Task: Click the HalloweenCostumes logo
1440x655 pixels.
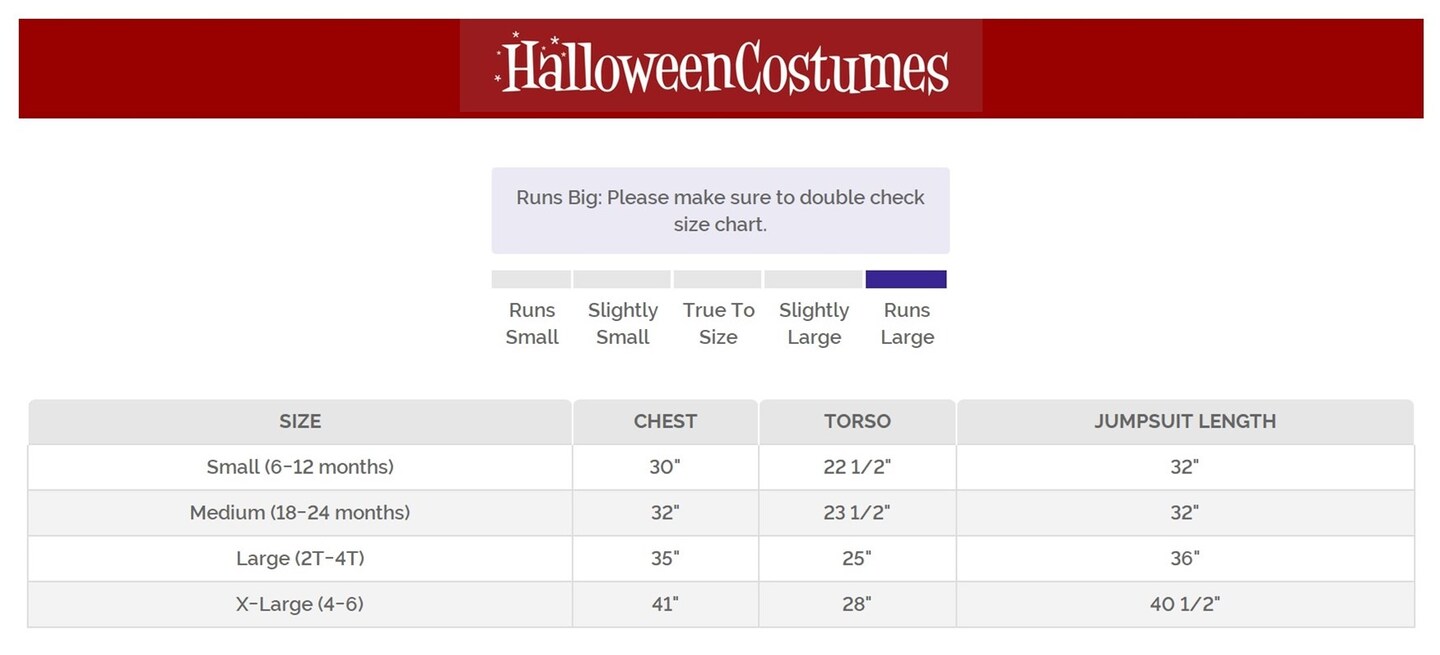Action: point(721,66)
